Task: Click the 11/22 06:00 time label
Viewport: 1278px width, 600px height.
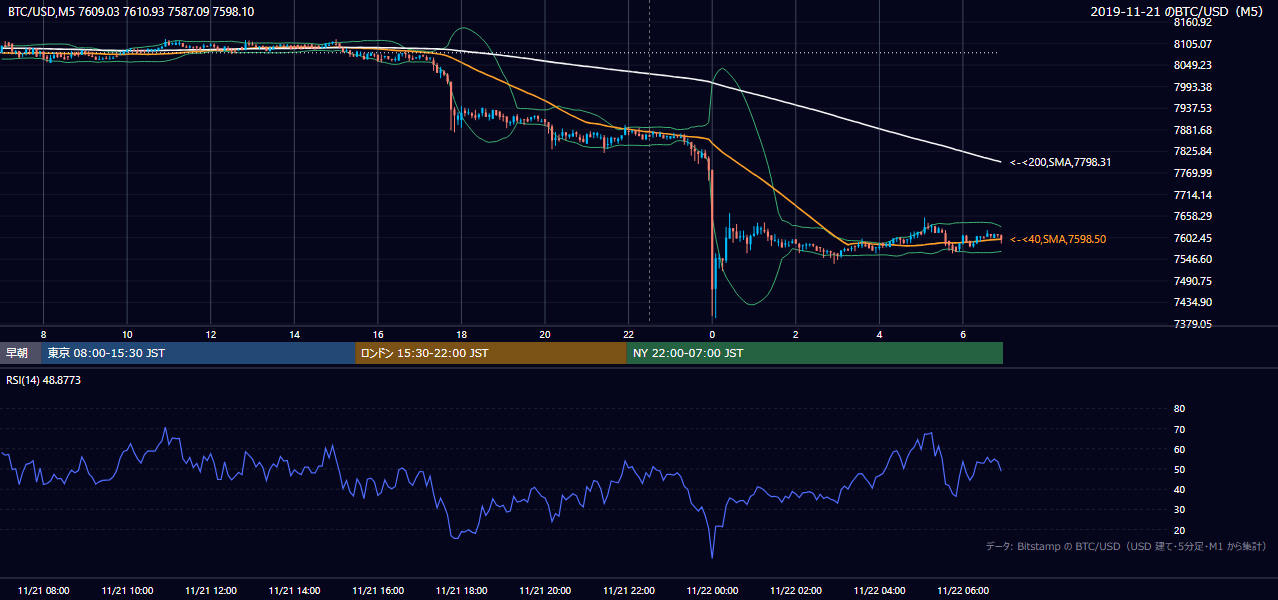Action: click(963, 591)
